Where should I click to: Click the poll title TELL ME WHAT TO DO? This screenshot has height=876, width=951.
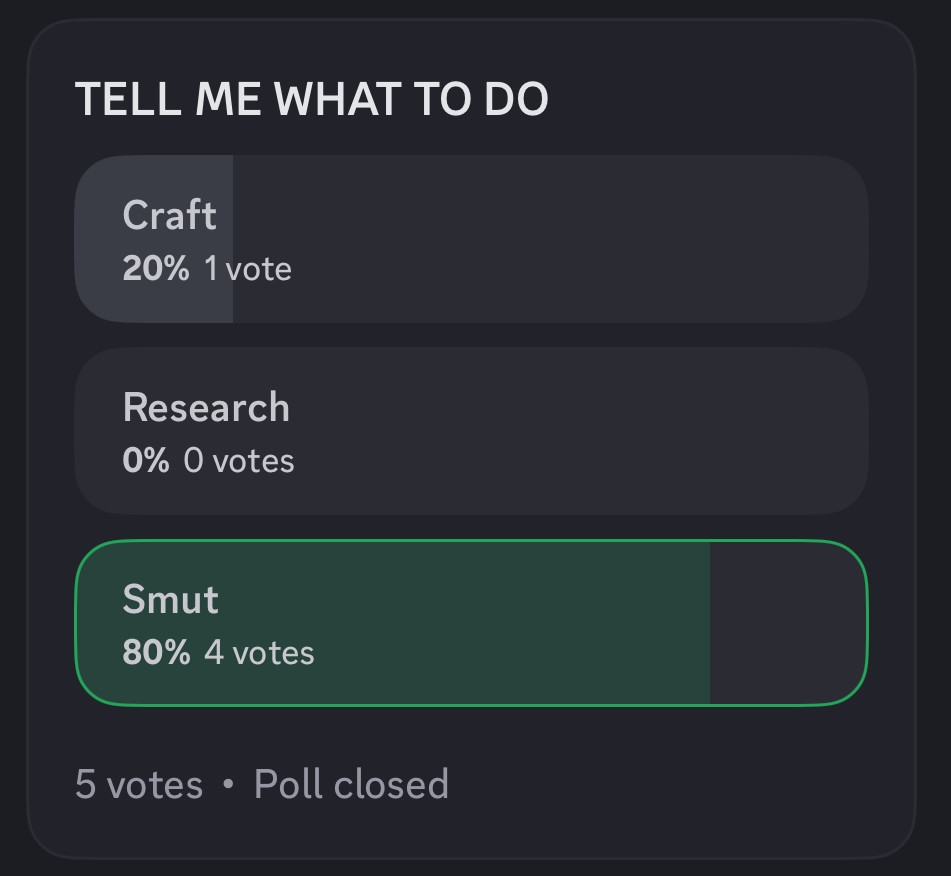pos(311,99)
